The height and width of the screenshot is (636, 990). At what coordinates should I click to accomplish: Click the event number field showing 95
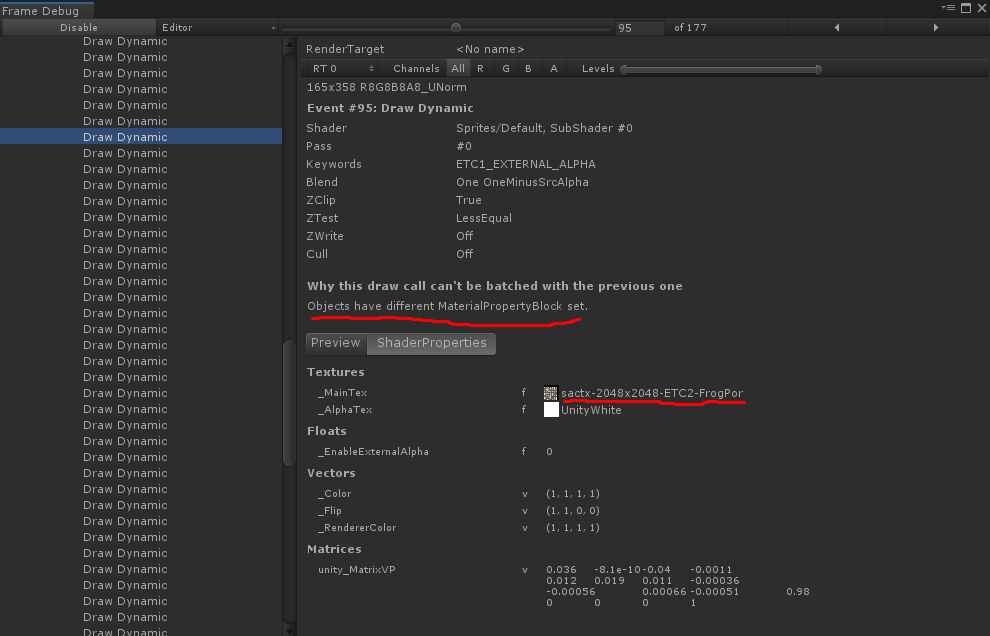pyautogui.click(x=640, y=28)
